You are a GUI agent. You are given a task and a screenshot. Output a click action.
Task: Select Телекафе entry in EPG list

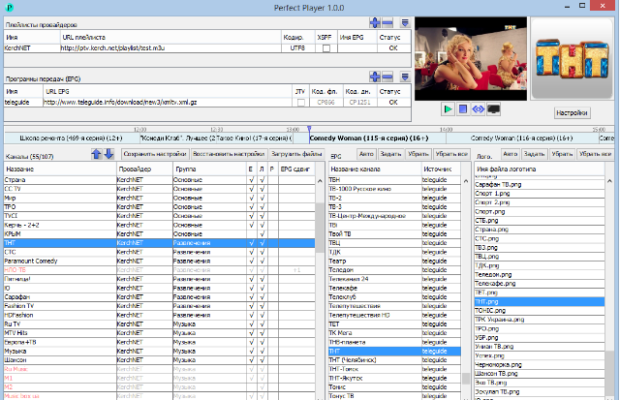394,288
